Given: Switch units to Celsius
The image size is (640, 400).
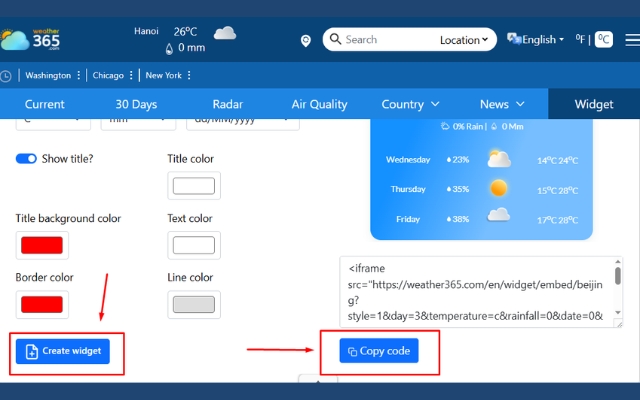Looking at the screenshot, I should [x=604, y=39].
